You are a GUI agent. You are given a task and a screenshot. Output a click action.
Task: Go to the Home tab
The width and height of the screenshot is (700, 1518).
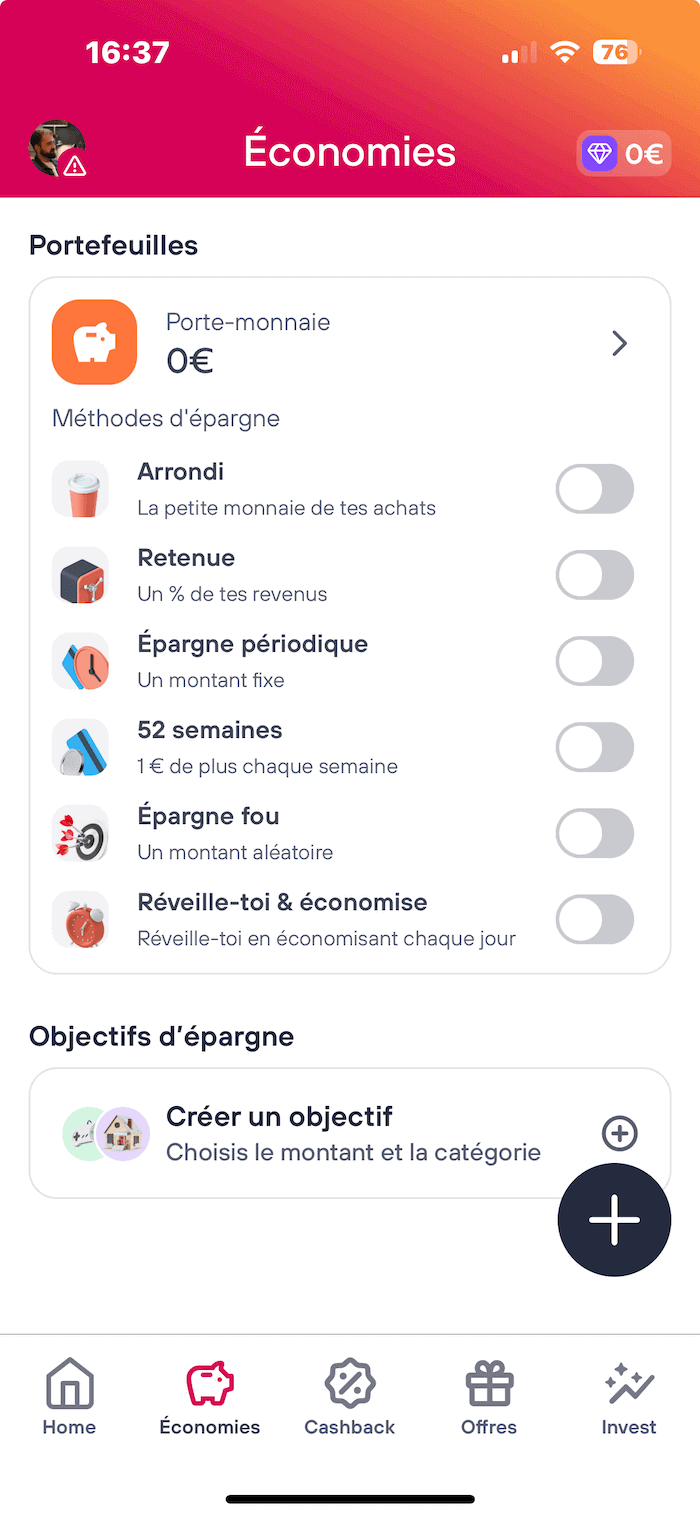[x=69, y=1397]
